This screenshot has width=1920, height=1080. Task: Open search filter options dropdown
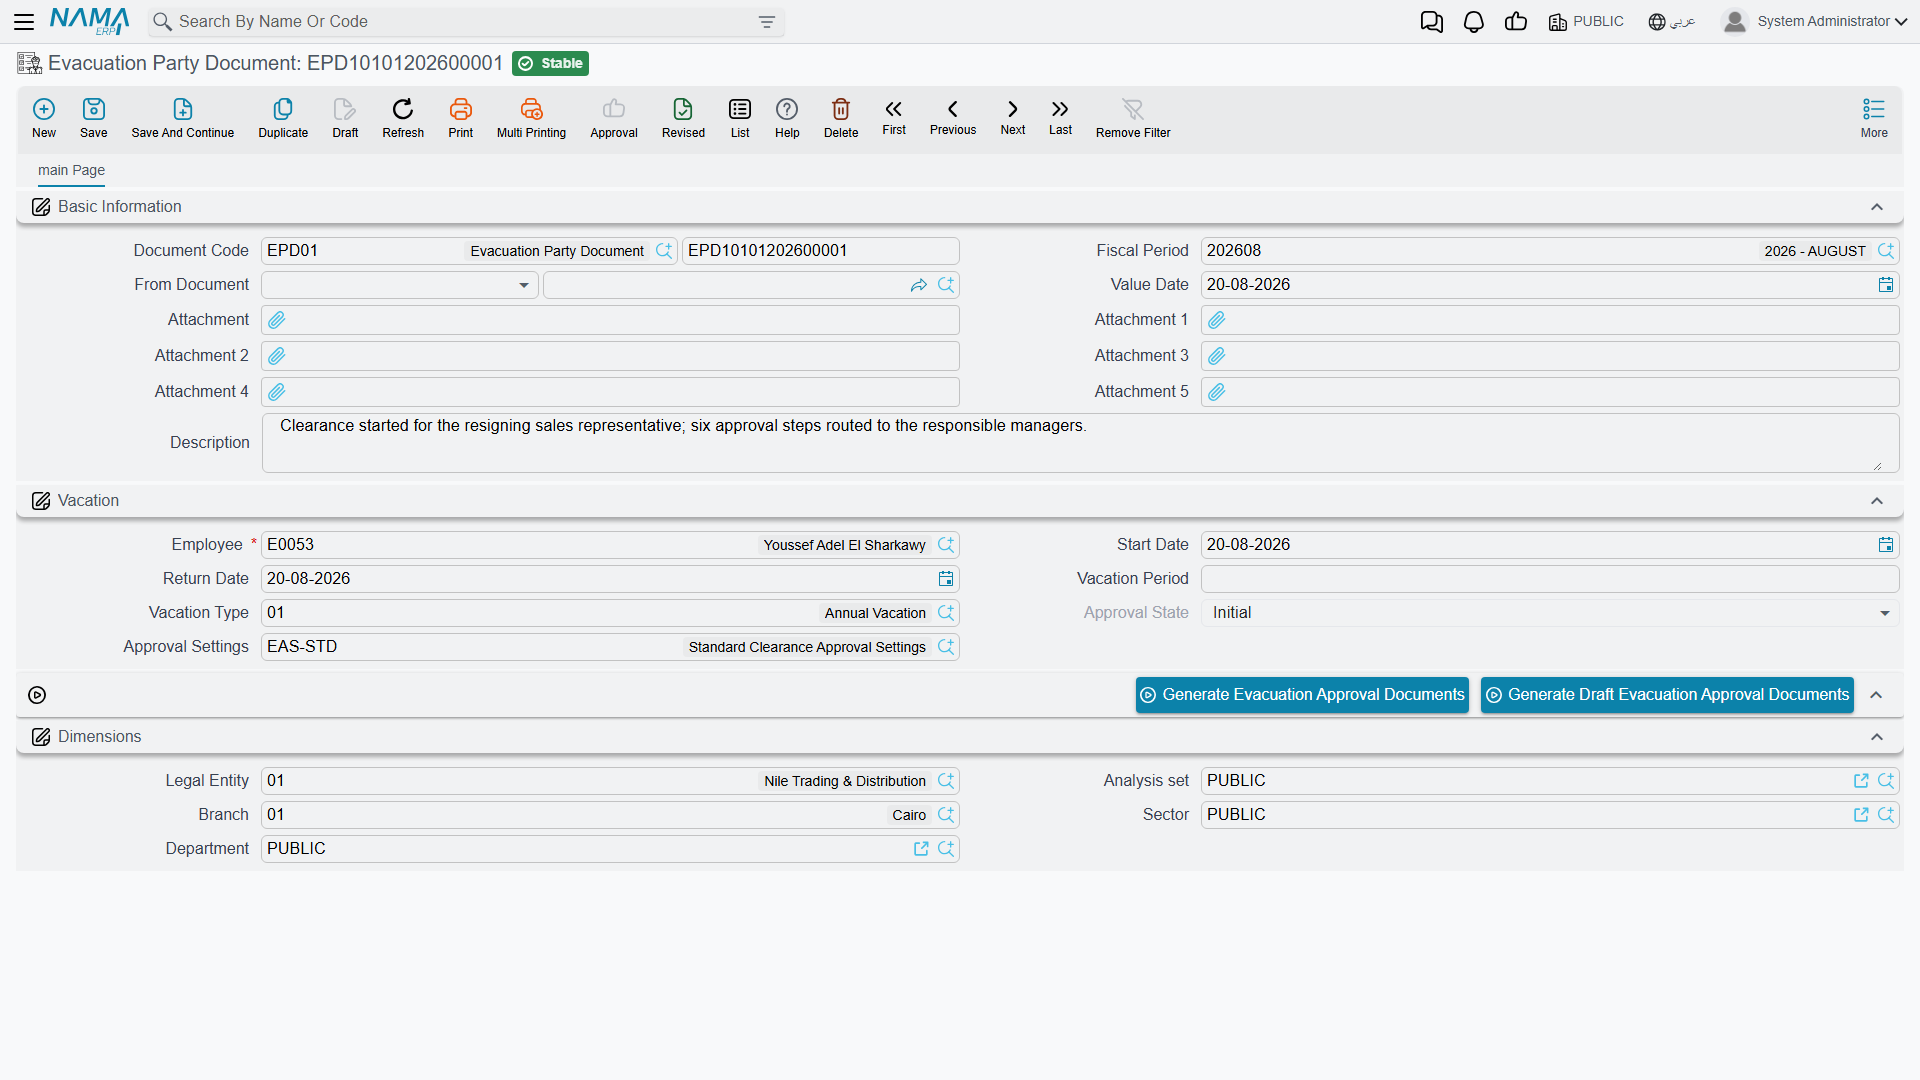pyautogui.click(x=767, y=22)
